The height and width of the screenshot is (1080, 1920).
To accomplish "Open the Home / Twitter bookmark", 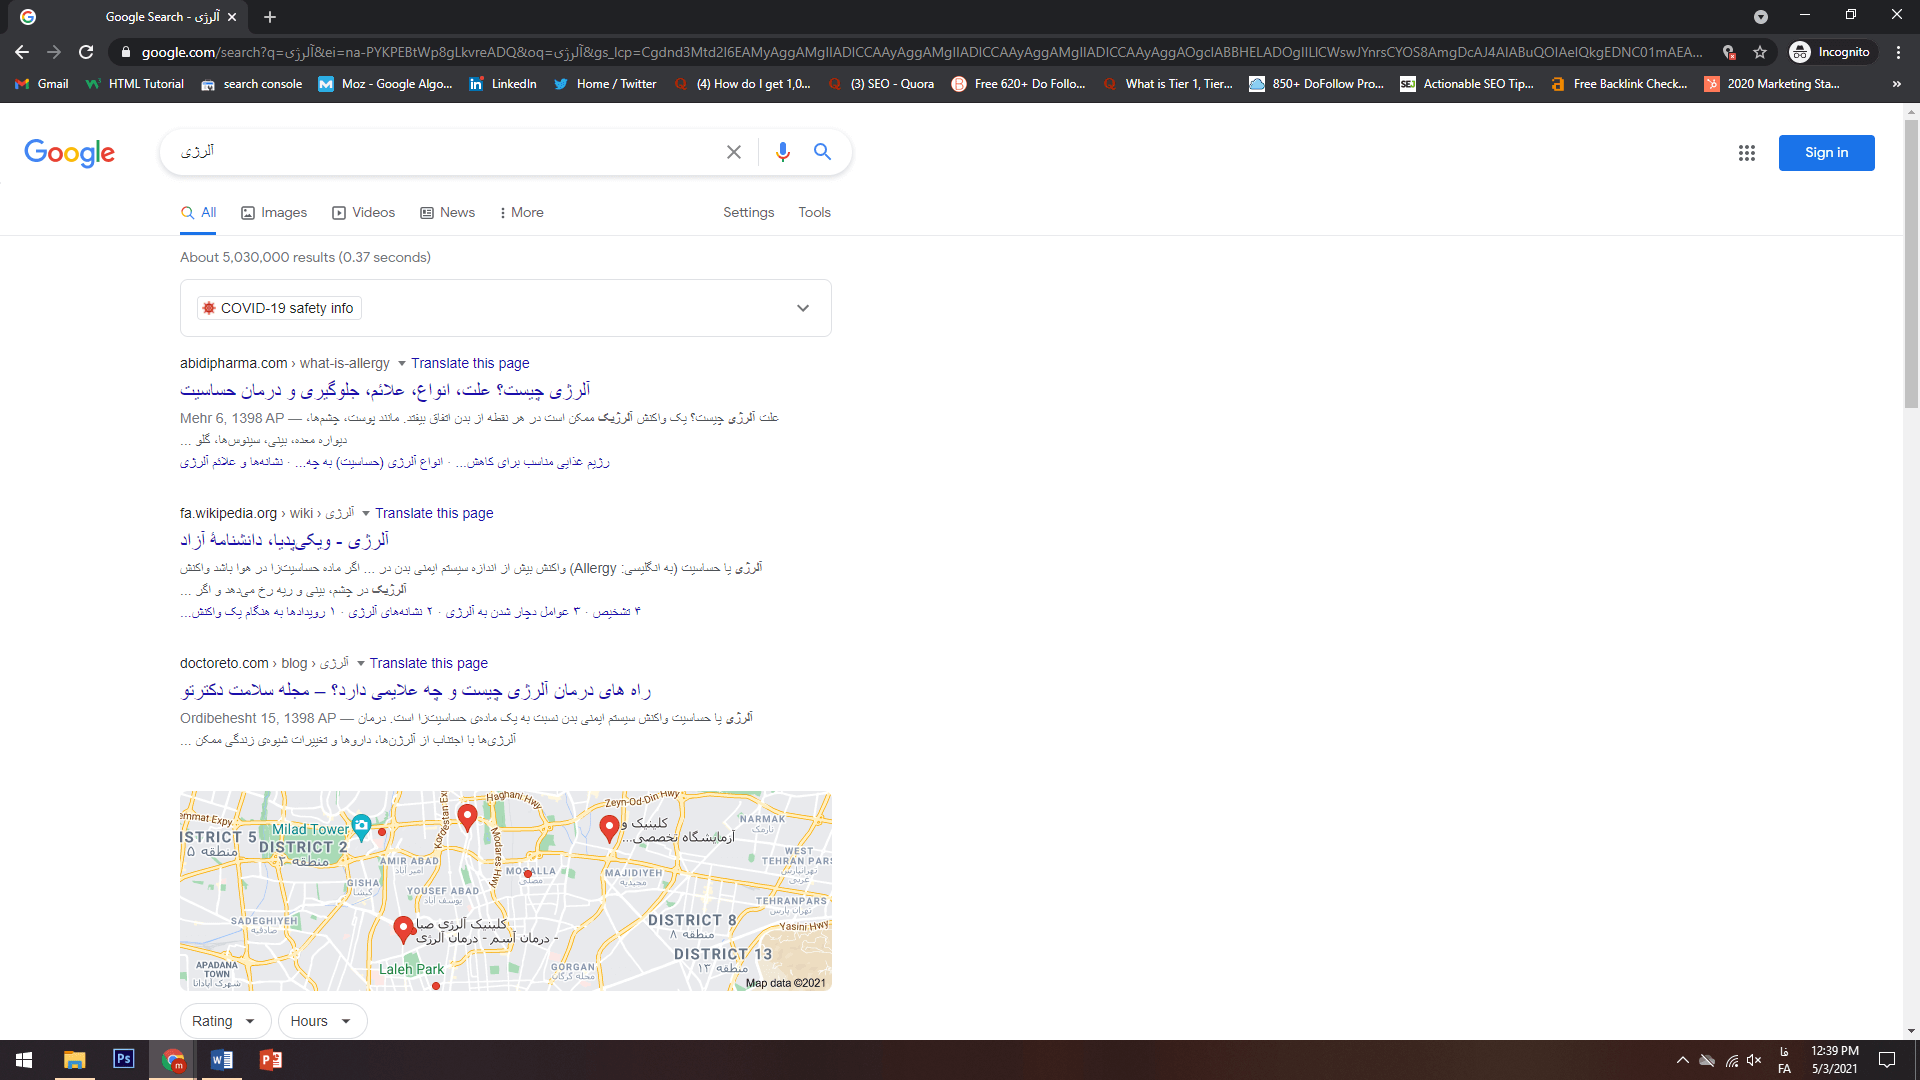I will point(605,84).
